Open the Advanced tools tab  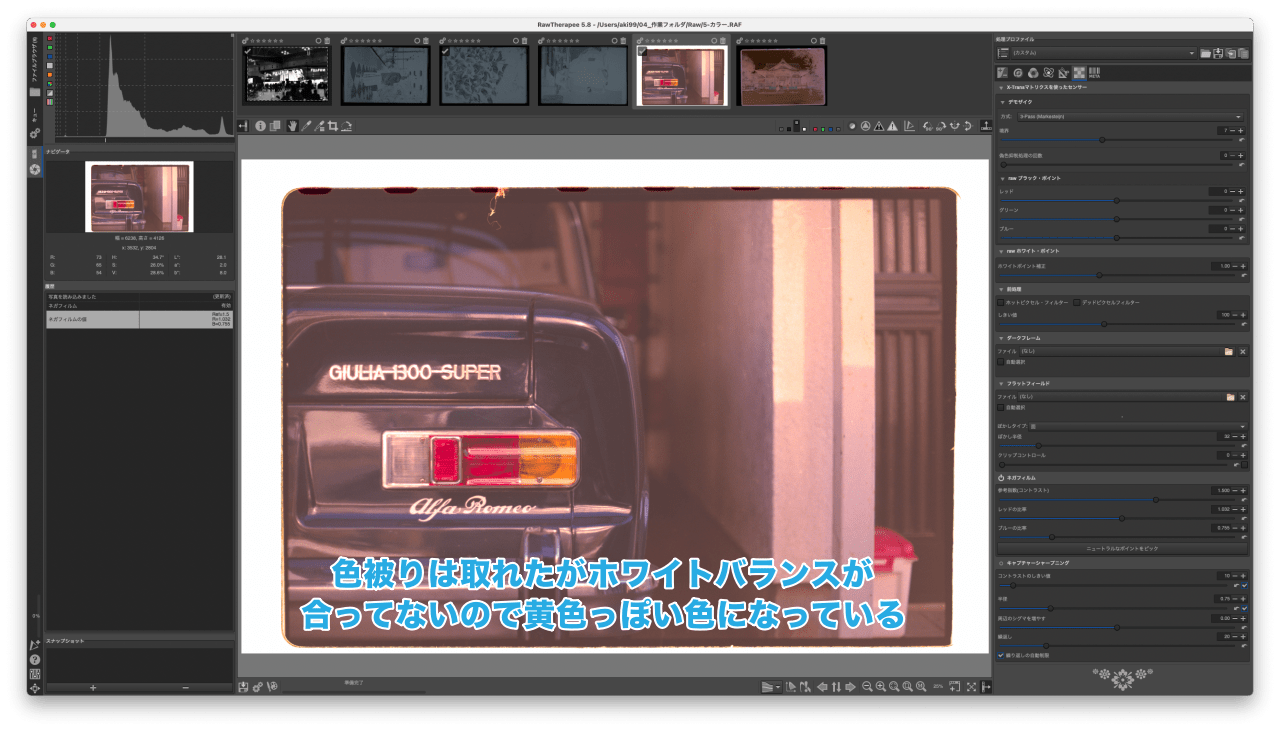1048,72
